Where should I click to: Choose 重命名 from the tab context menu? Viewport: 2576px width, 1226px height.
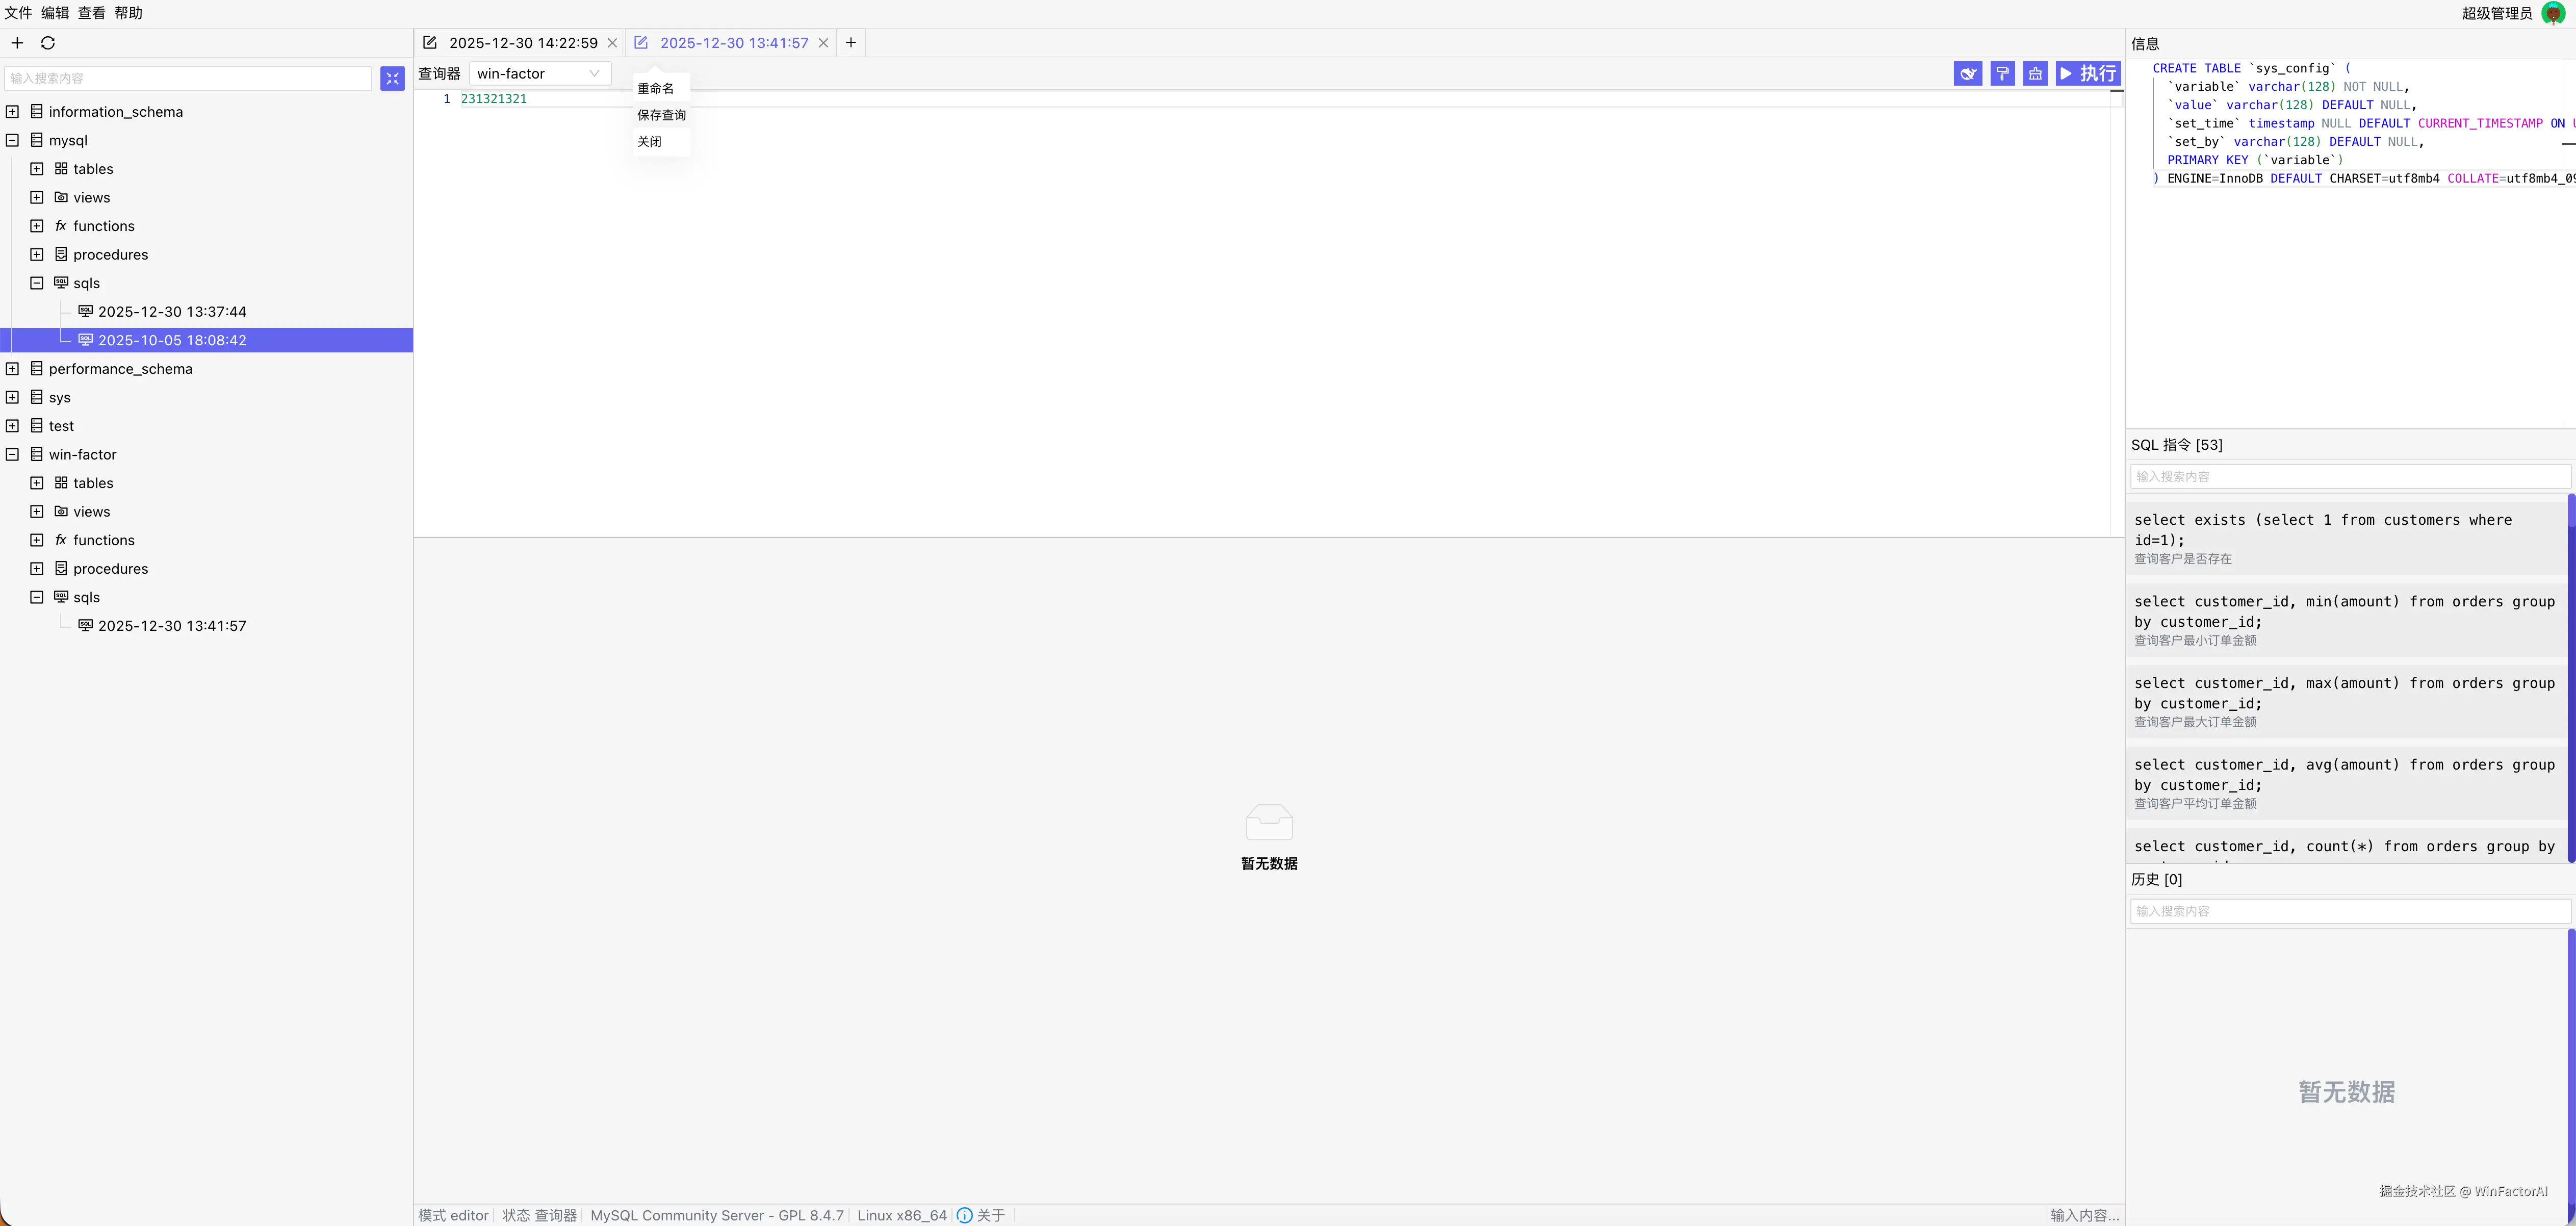click(x=656, y=89)
